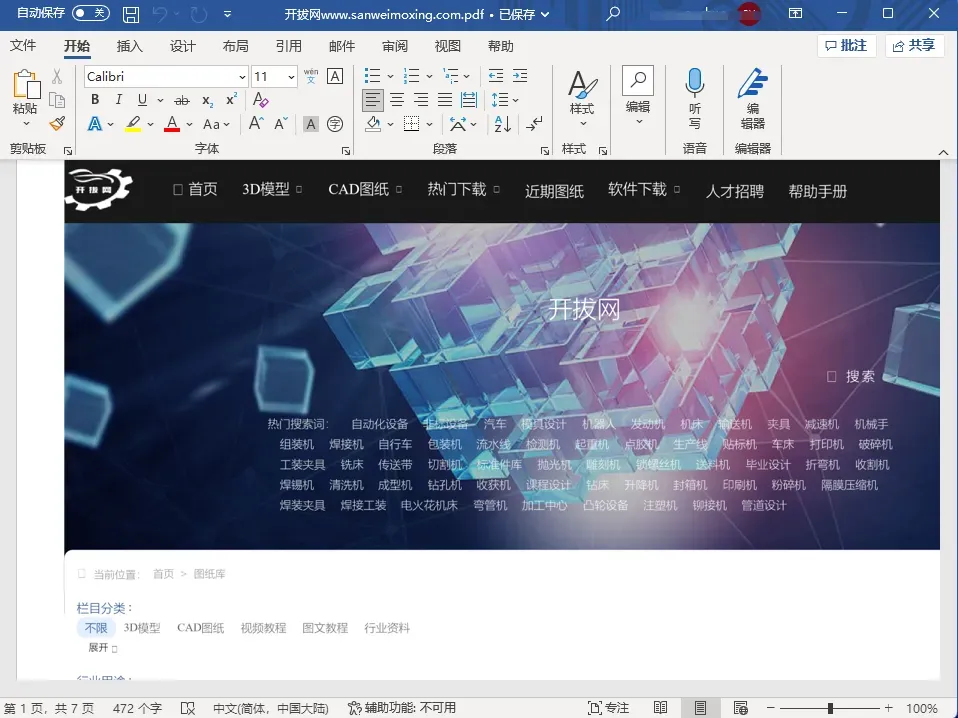Toggle Bold formatting

click(95, 100)
